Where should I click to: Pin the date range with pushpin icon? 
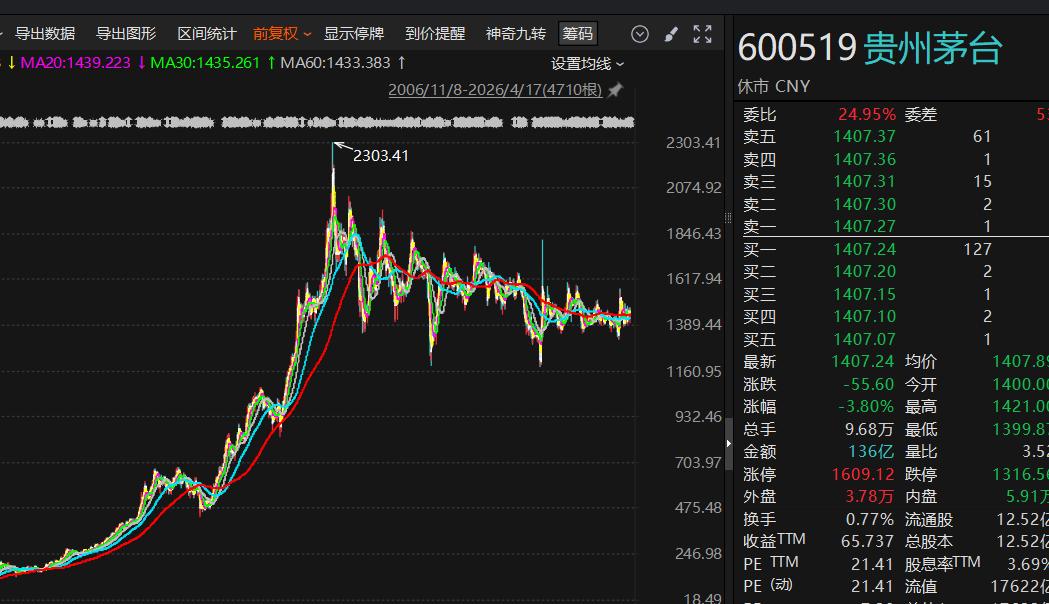[615, 90]
